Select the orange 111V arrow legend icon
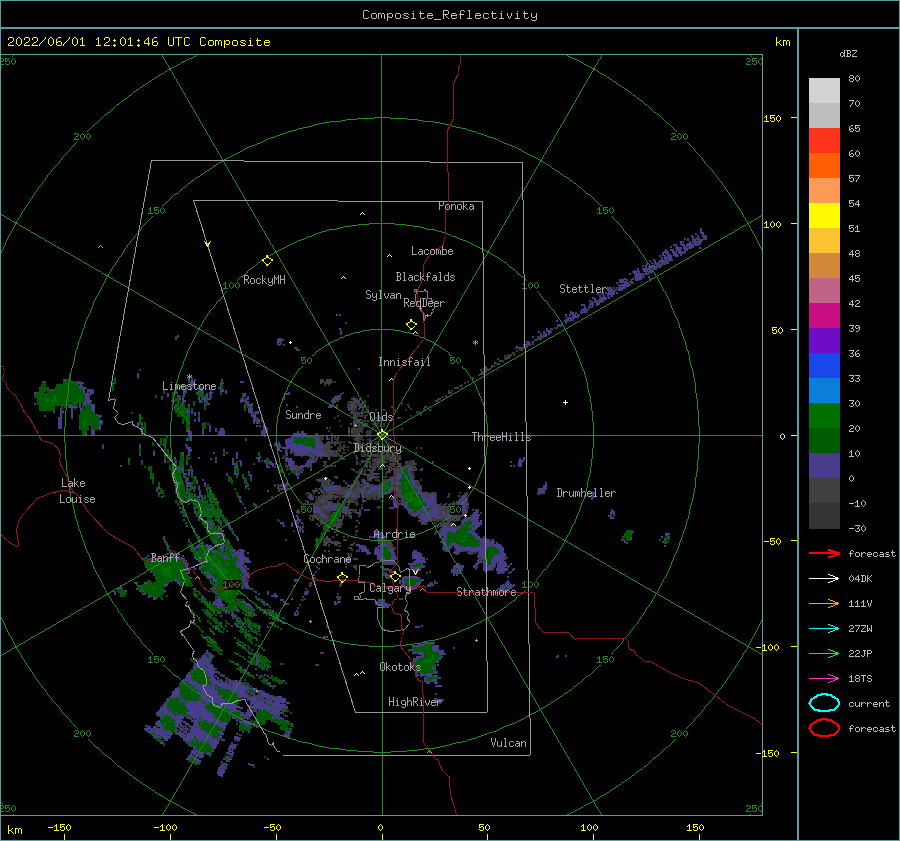The image size is (900, 841). [824, 603]
